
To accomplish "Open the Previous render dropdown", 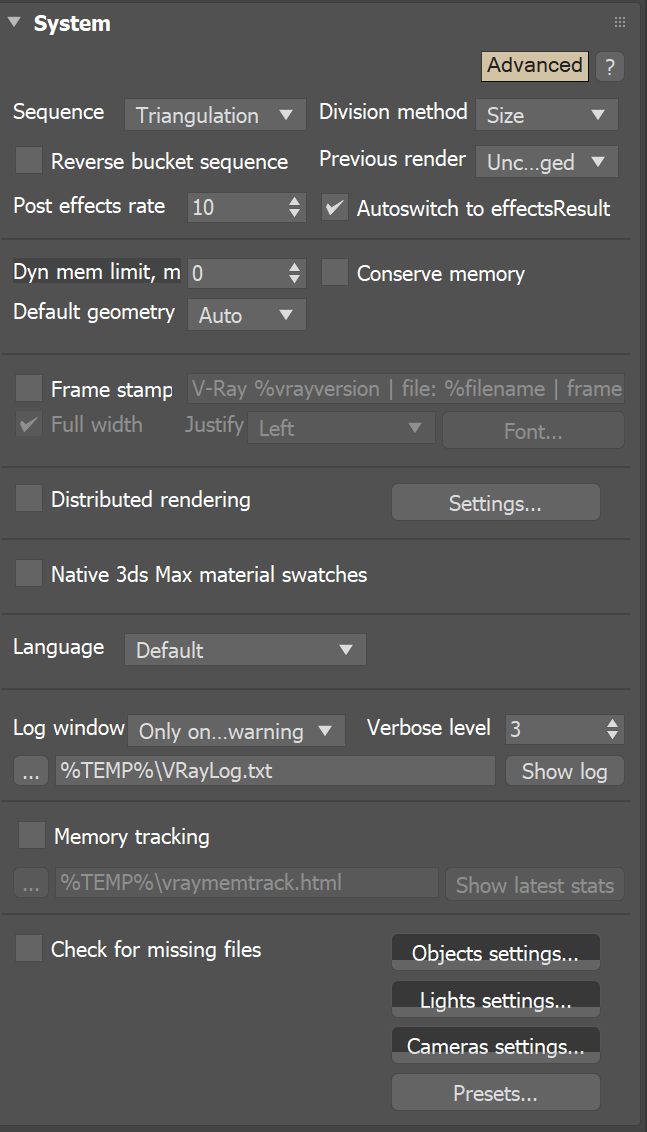I will point(546,161).
